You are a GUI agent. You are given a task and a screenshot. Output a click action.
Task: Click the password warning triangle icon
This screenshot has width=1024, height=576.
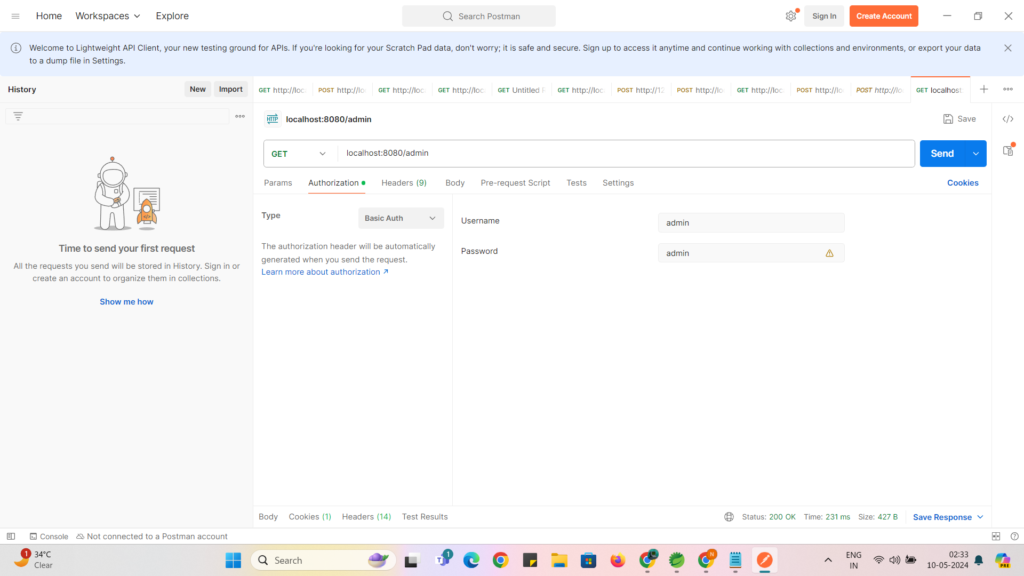(x=829, y=253)
